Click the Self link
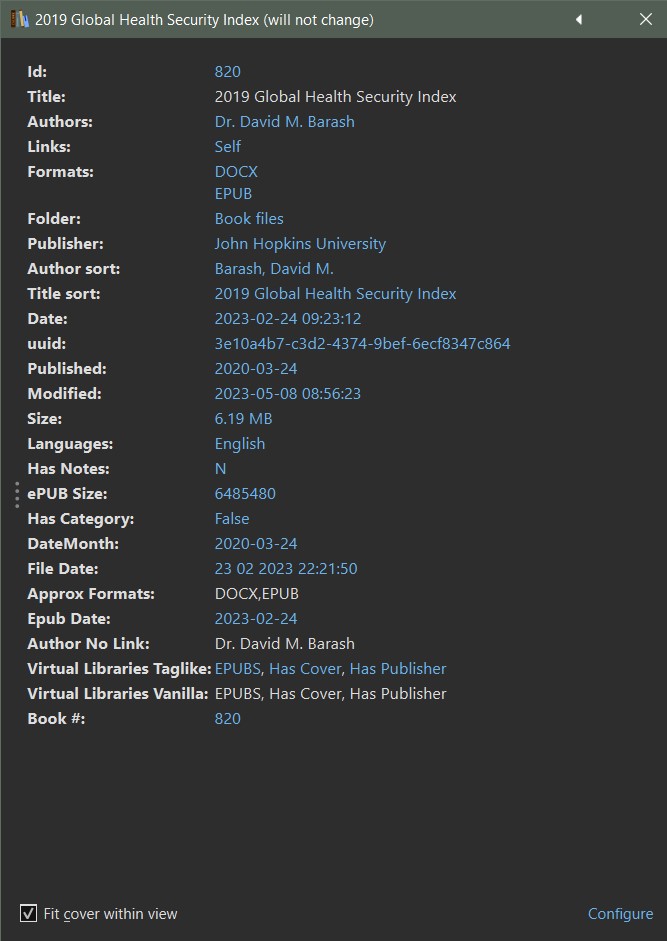The height and width of the screenshot is (941, 667). (x=228, y=147)
